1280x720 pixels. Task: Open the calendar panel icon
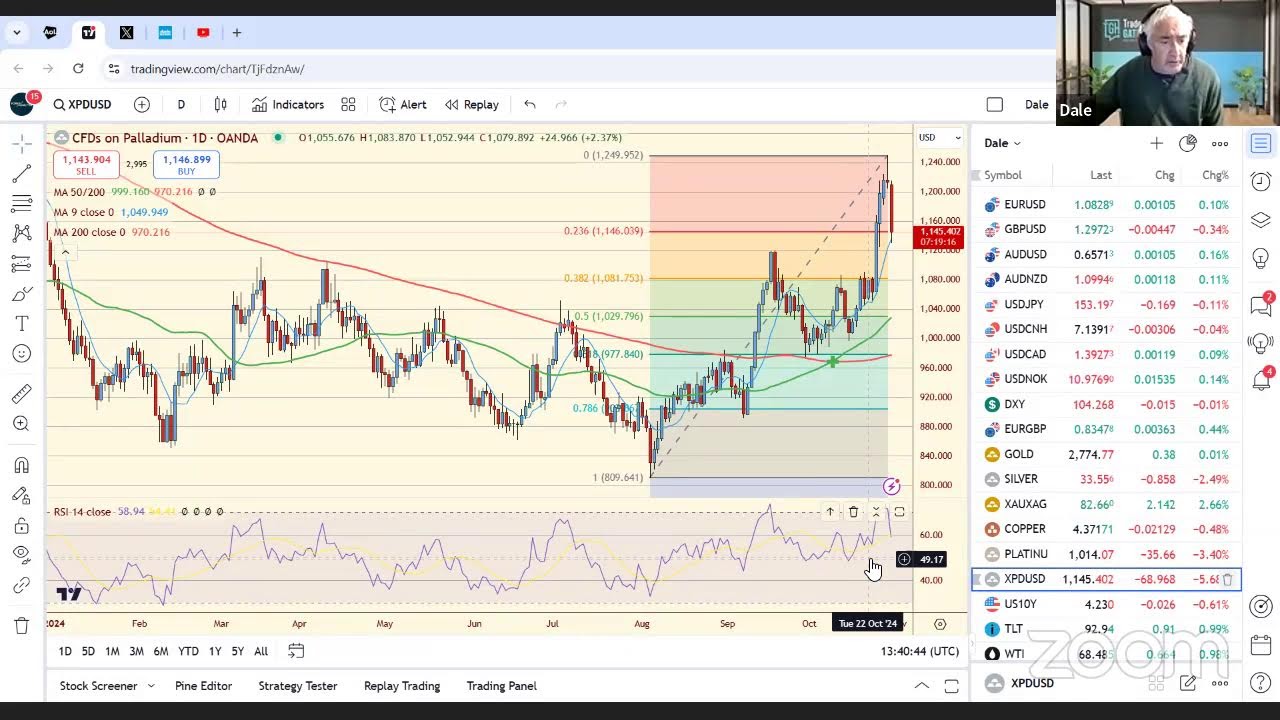pos(1261,644)
